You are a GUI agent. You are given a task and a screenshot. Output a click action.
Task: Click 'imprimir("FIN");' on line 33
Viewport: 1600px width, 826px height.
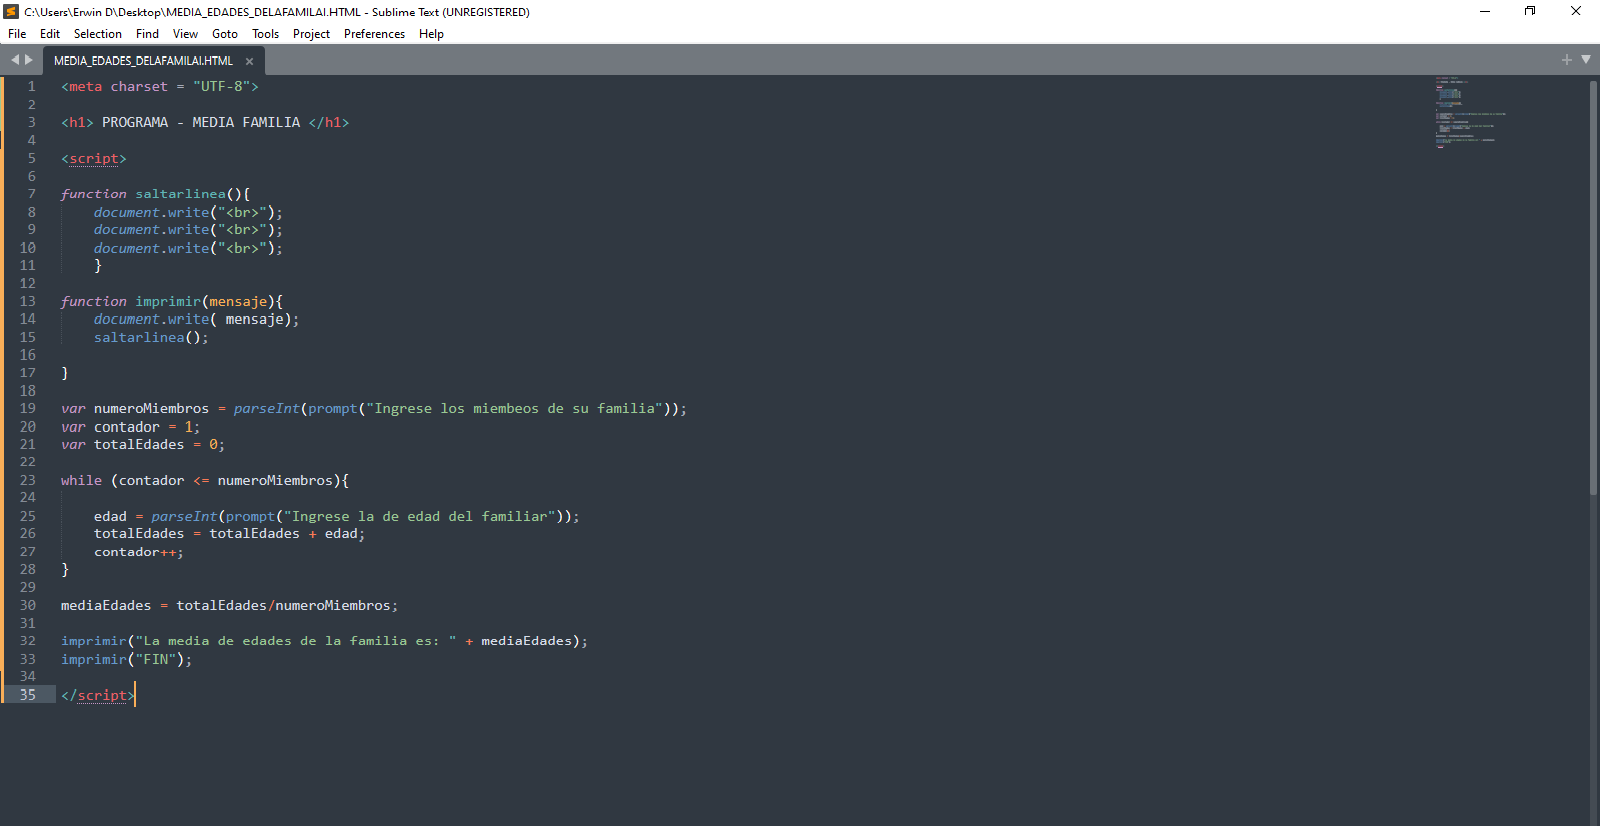126,659
